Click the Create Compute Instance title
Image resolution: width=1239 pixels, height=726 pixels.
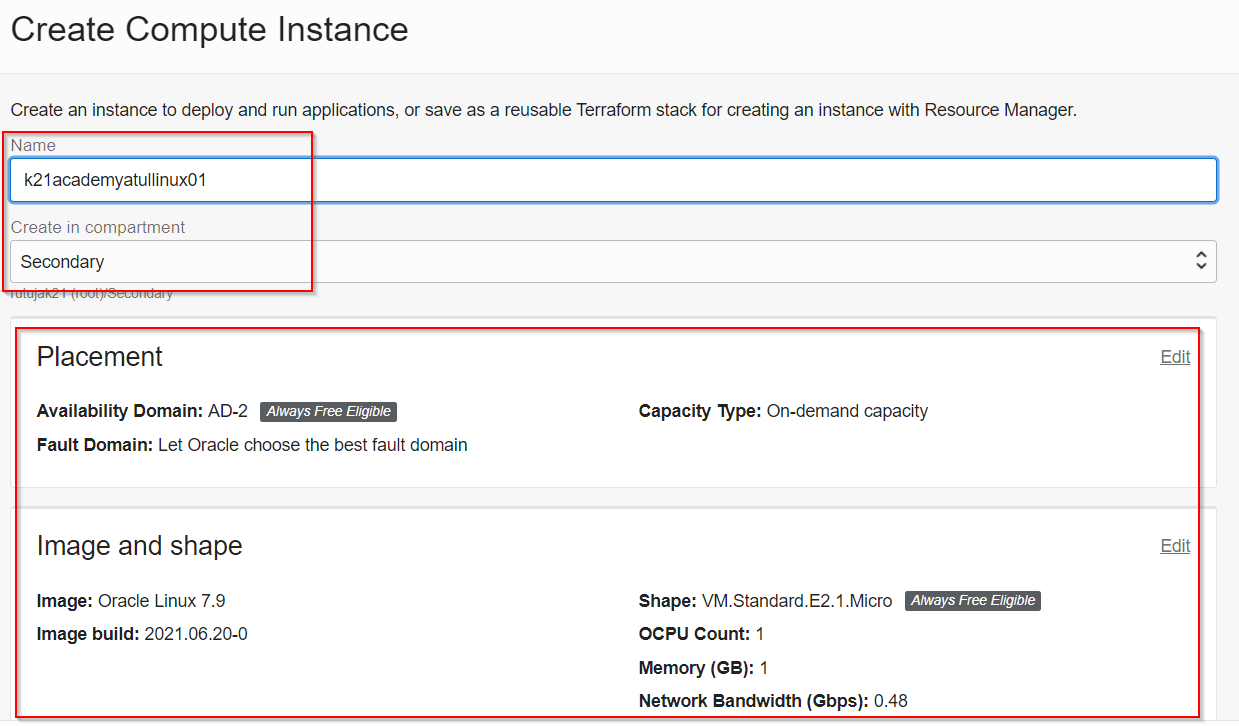[x=209, y=29]
